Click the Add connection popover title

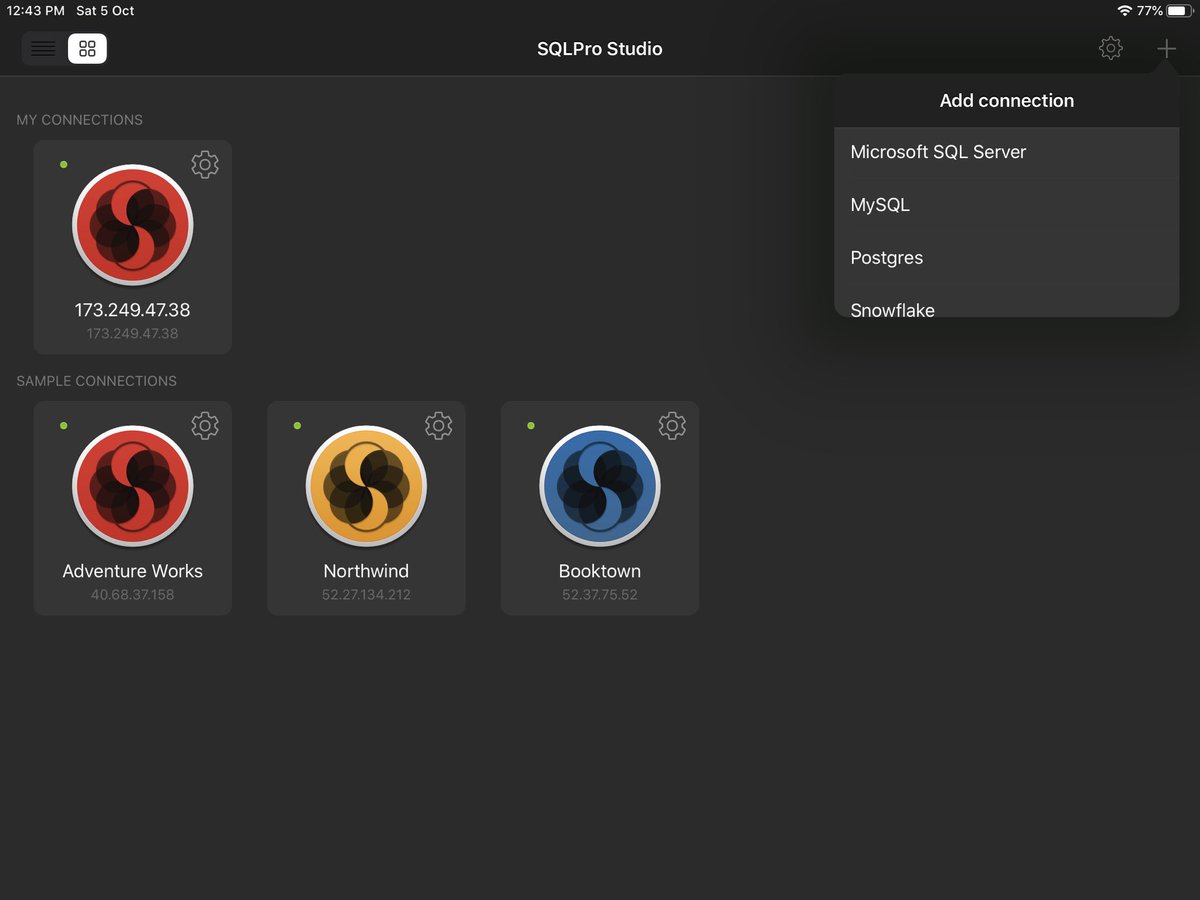click(x=1007, y=100)
